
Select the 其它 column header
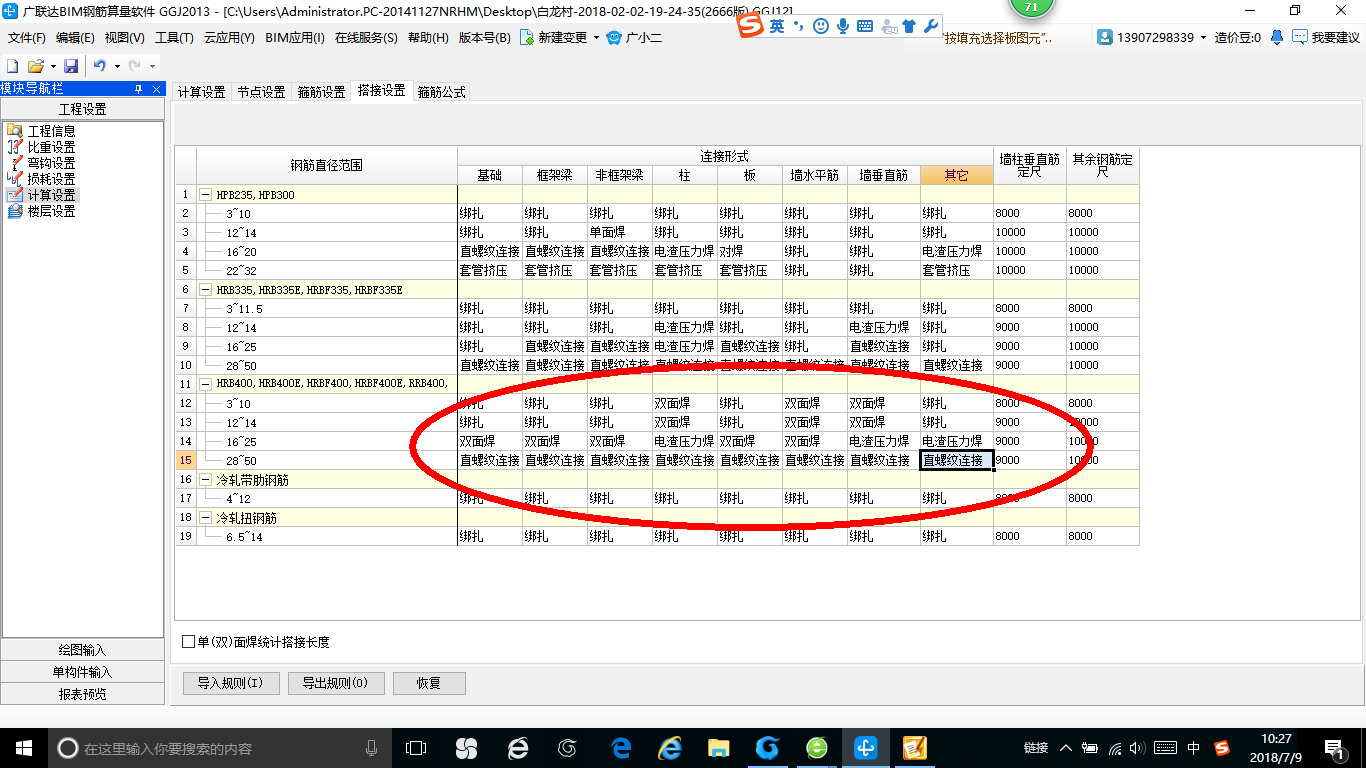tap(957, 175)
